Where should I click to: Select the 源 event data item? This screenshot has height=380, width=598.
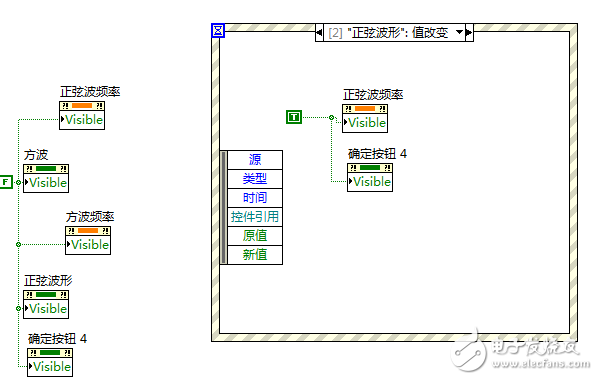(255, 159)
